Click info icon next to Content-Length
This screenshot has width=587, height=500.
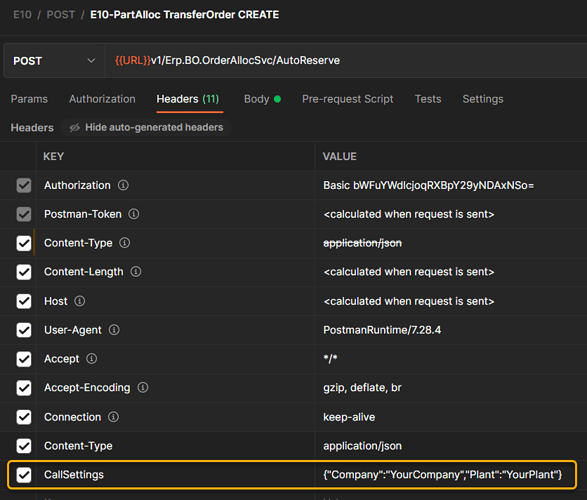click(136, 271)
